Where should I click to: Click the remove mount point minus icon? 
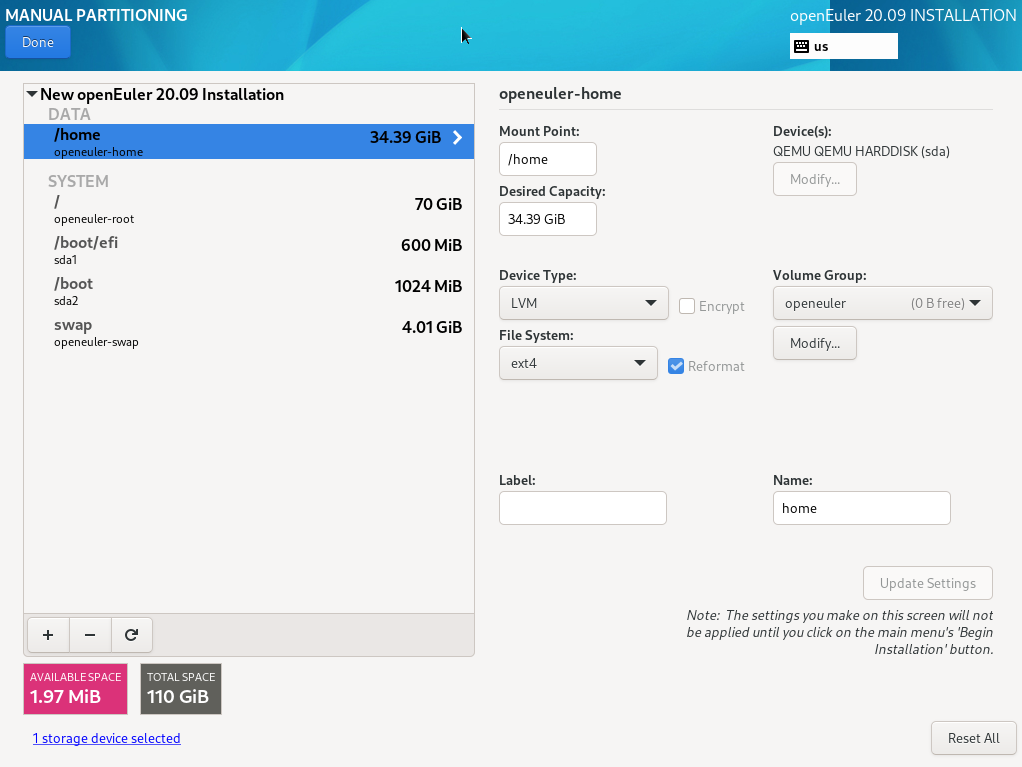point(90,634)
